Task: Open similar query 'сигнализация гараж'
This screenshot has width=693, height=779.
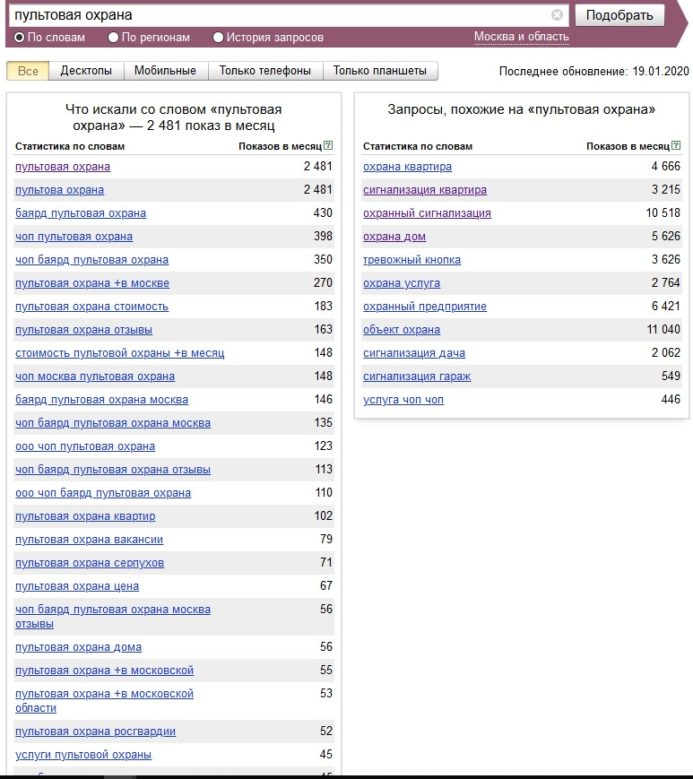Action: point(417,377)
